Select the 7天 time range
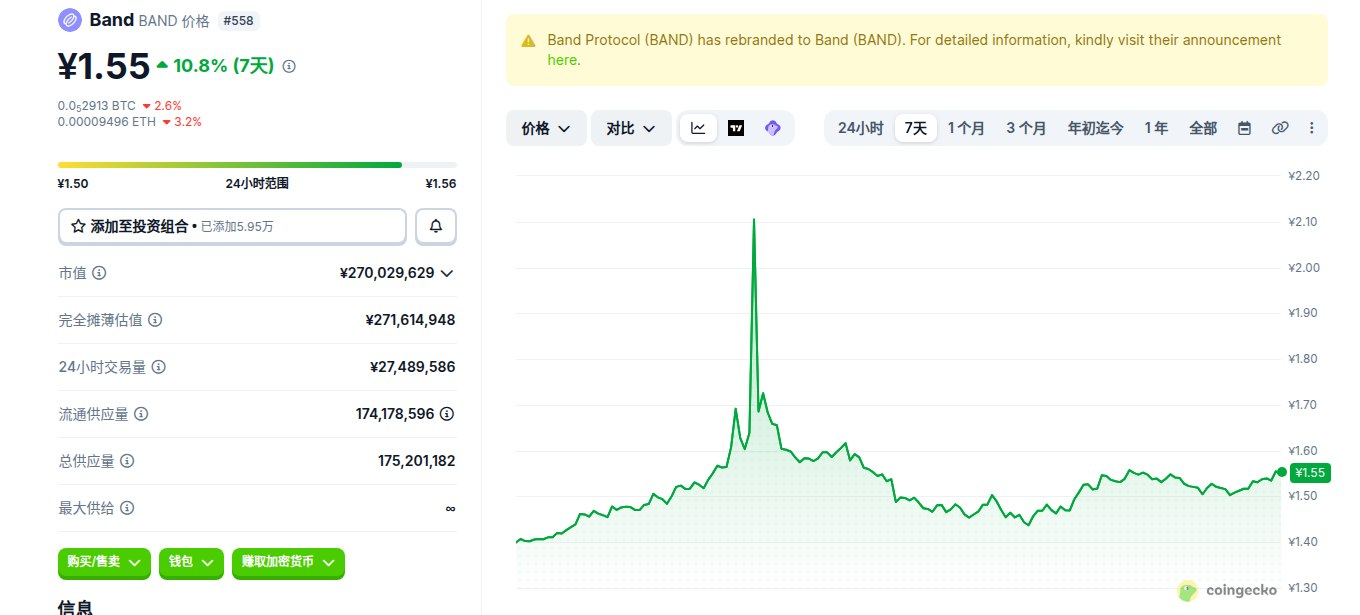Screen dimensions: 1360x615 tap(916, 128)
